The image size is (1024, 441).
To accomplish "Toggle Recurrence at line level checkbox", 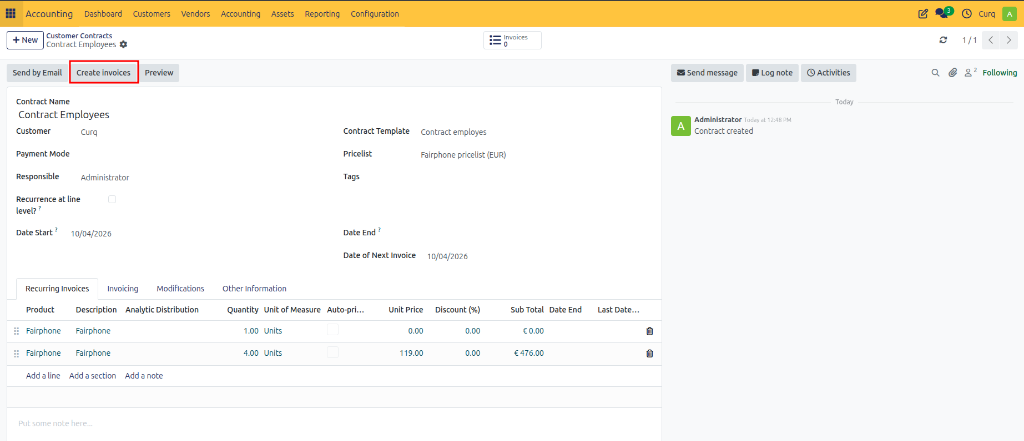I will [x=112, y=199].
